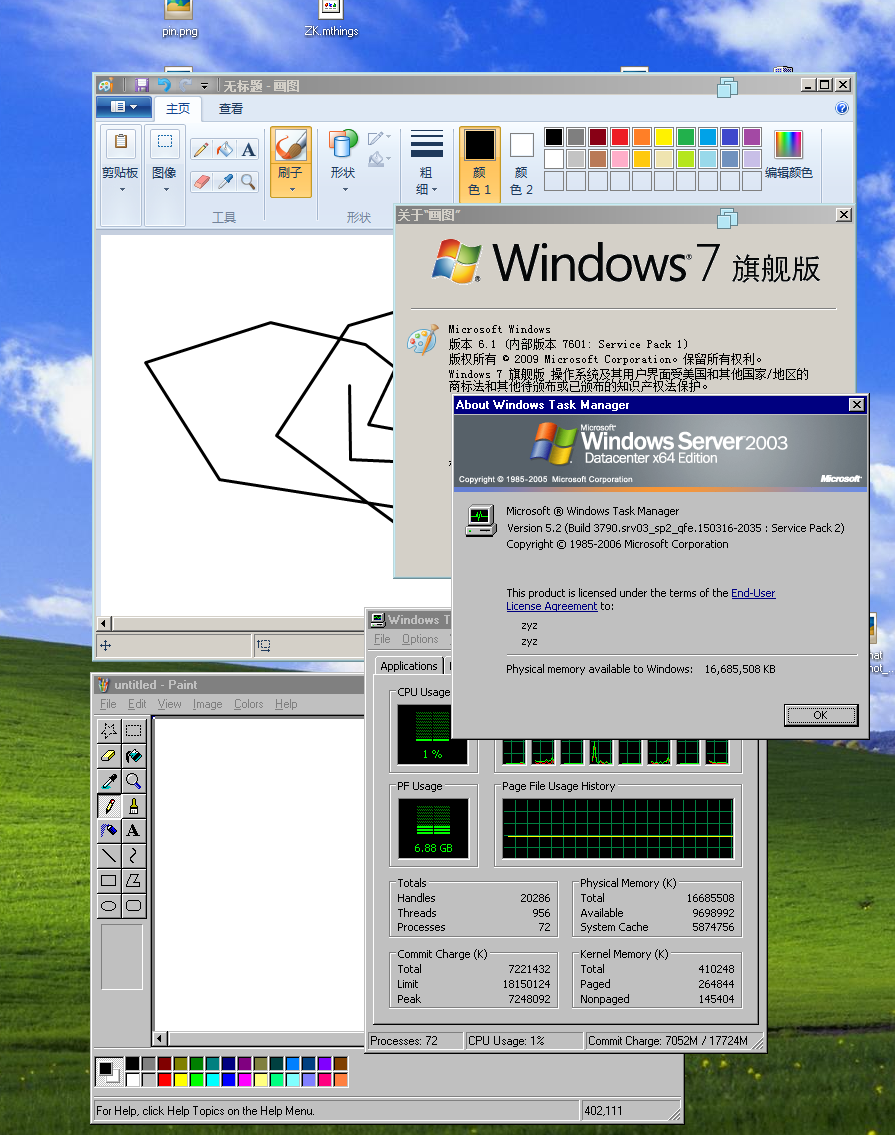This screenshot has width=895, height=1135.
Task: Click the 剪贴板 paste clipboard icon
Action: (x=121, y=143)
